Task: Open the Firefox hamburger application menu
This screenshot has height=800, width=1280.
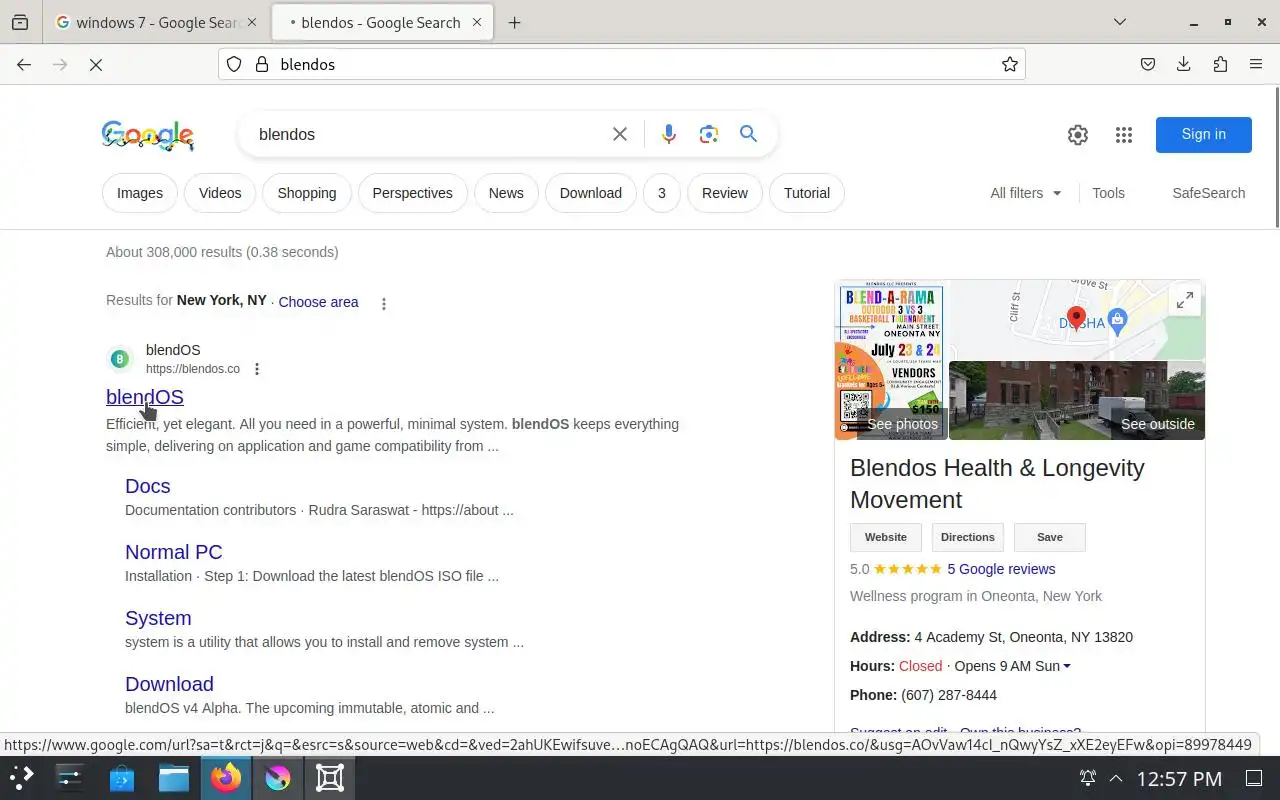Action: (x=1256, y=64)
